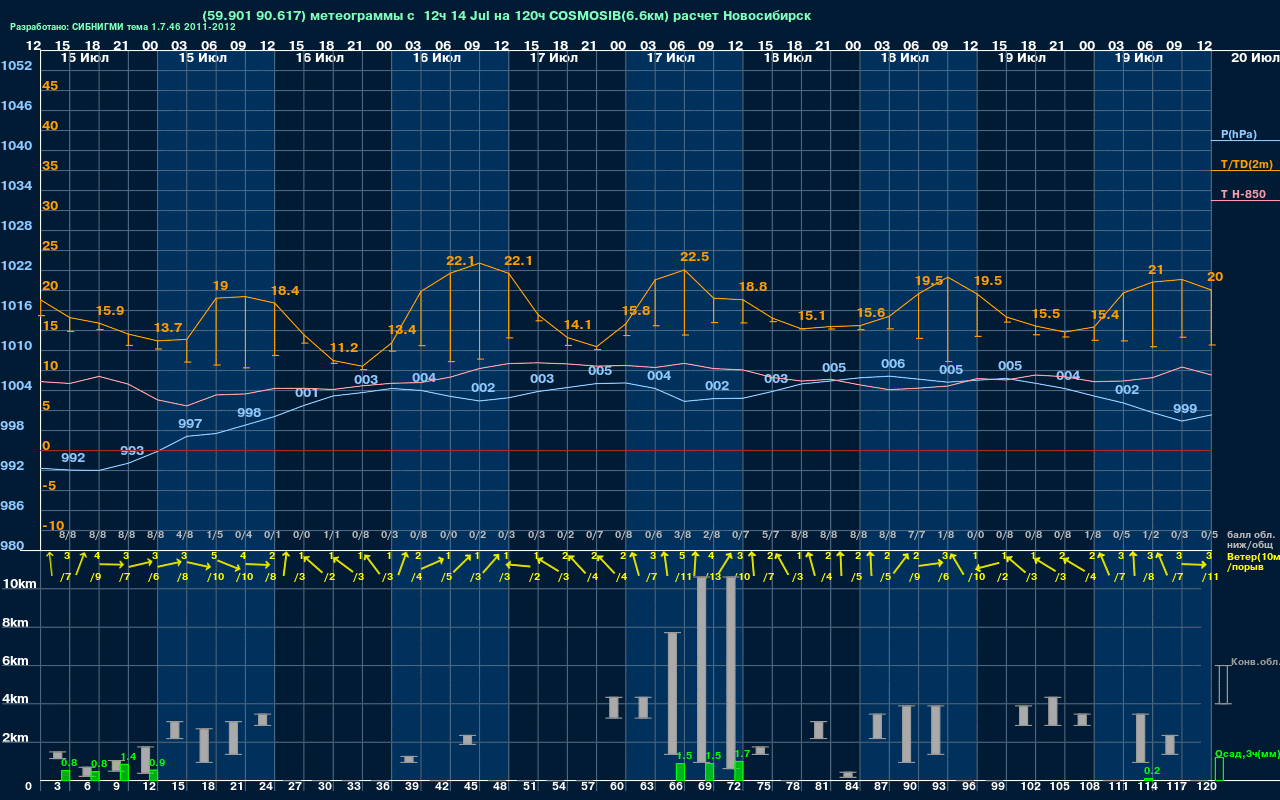1280x800 pixels.
Task: Click the 'балл обл. ниж/общ' legend label
Action: (x=1251, y=540)
